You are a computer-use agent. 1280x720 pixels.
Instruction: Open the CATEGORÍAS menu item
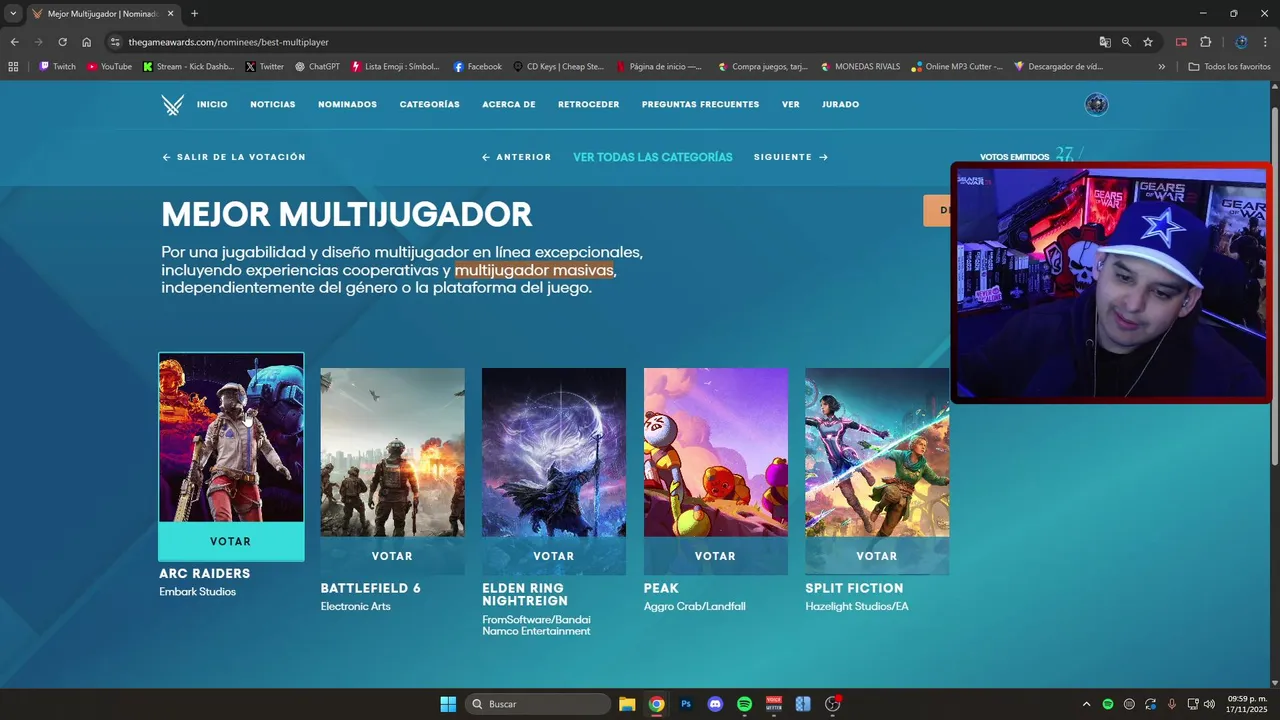[x=430, y=105]
